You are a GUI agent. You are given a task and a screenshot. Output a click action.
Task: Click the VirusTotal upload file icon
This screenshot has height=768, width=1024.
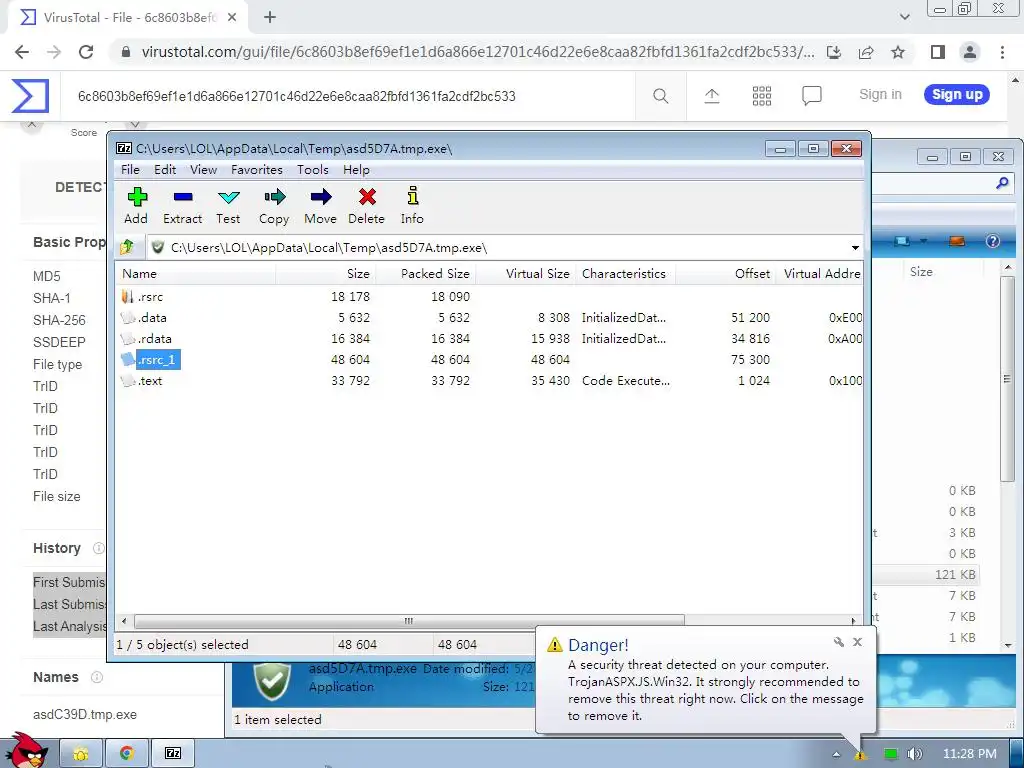pos(712,96)
